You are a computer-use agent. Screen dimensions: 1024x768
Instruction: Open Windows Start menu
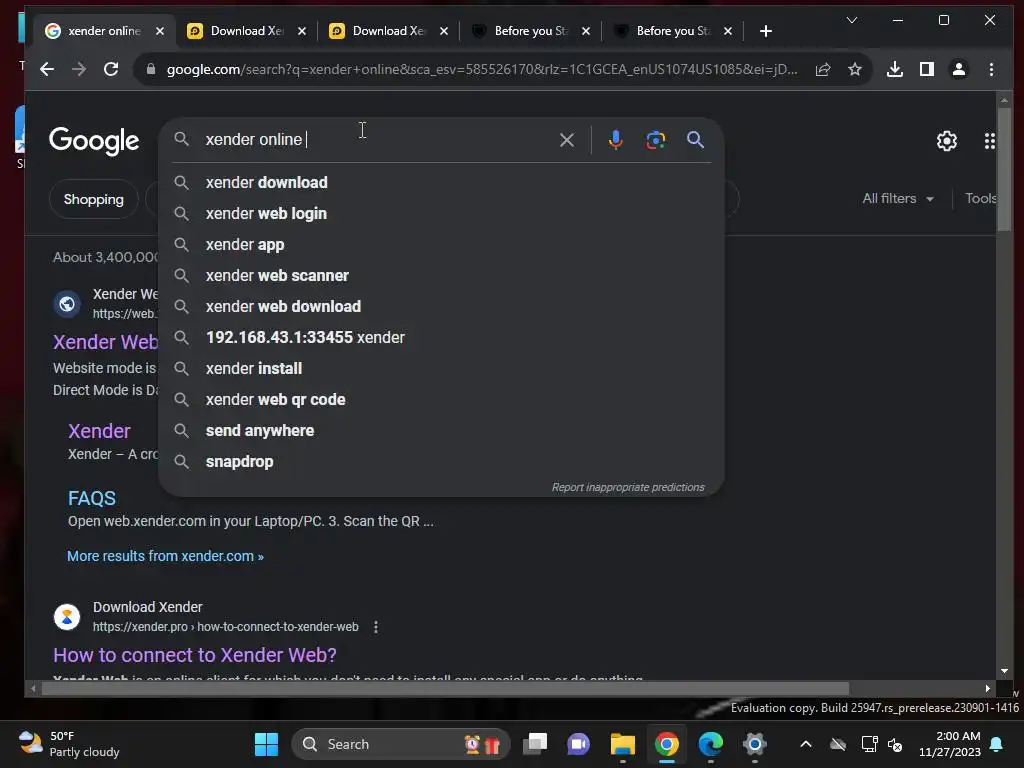coord(266,744)
